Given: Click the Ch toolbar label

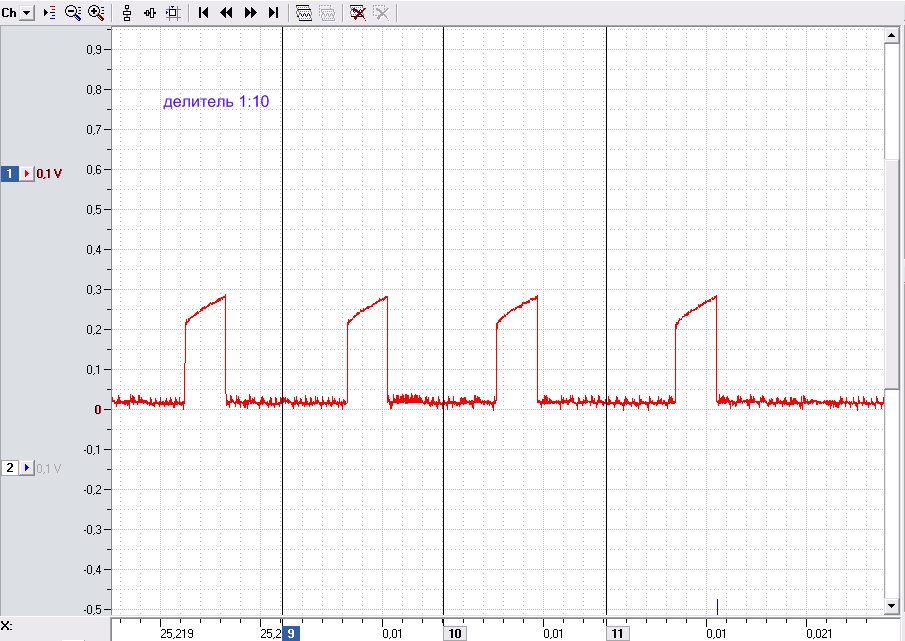Looking at the screenshot, I should [9, 13].
